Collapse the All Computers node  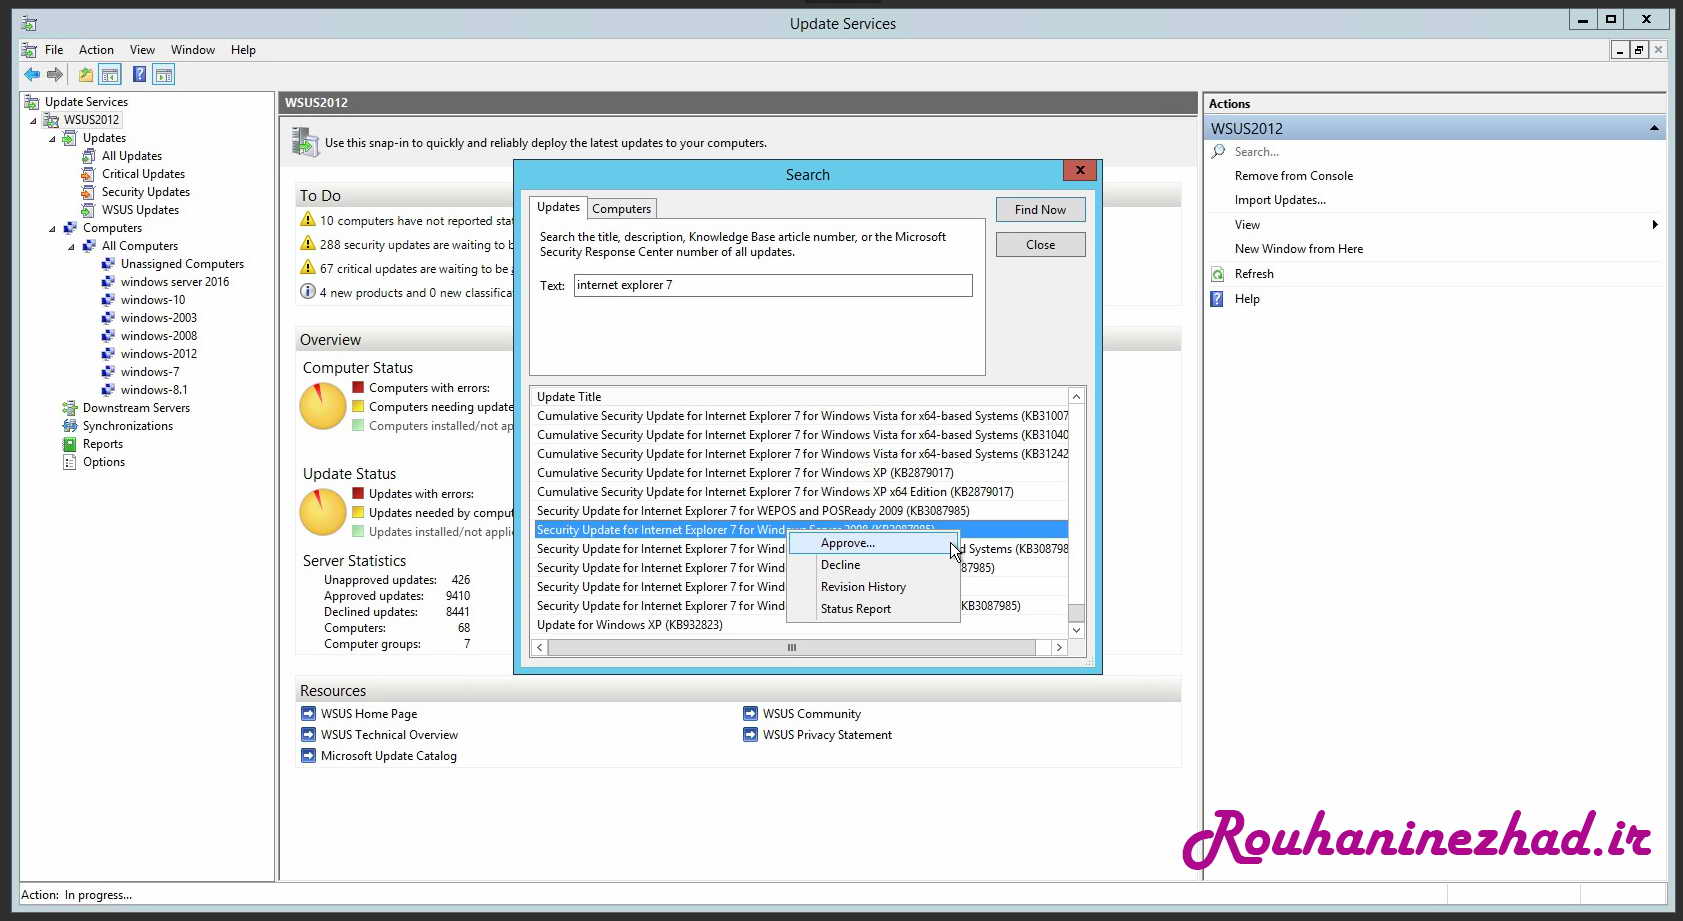[x=71, y=247]
